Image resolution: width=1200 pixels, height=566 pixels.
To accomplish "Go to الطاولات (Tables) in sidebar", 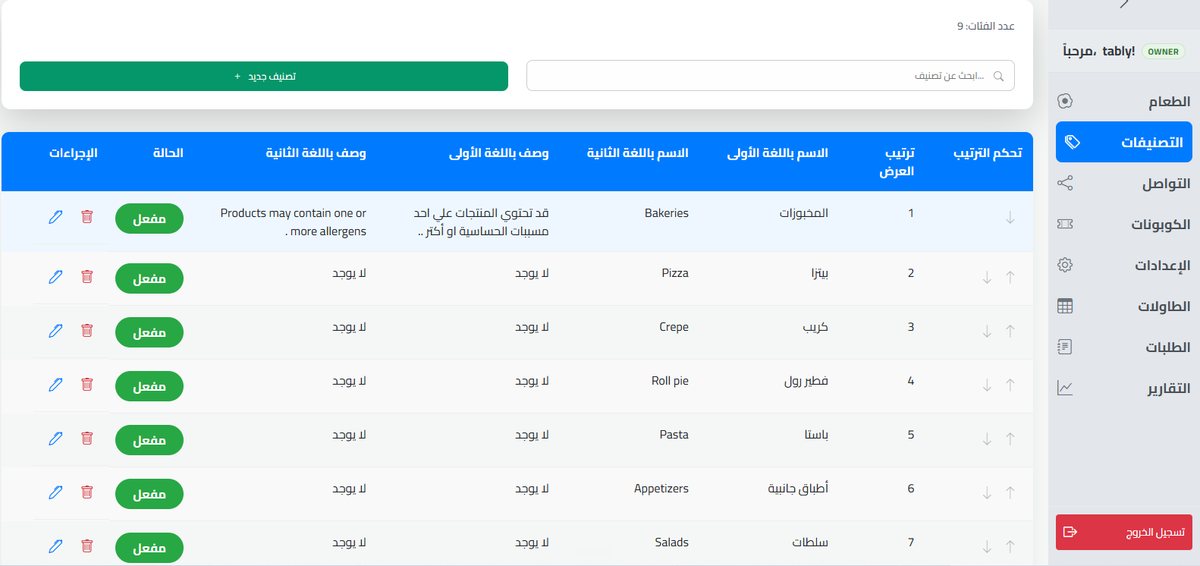I will tap(1123, 306).
